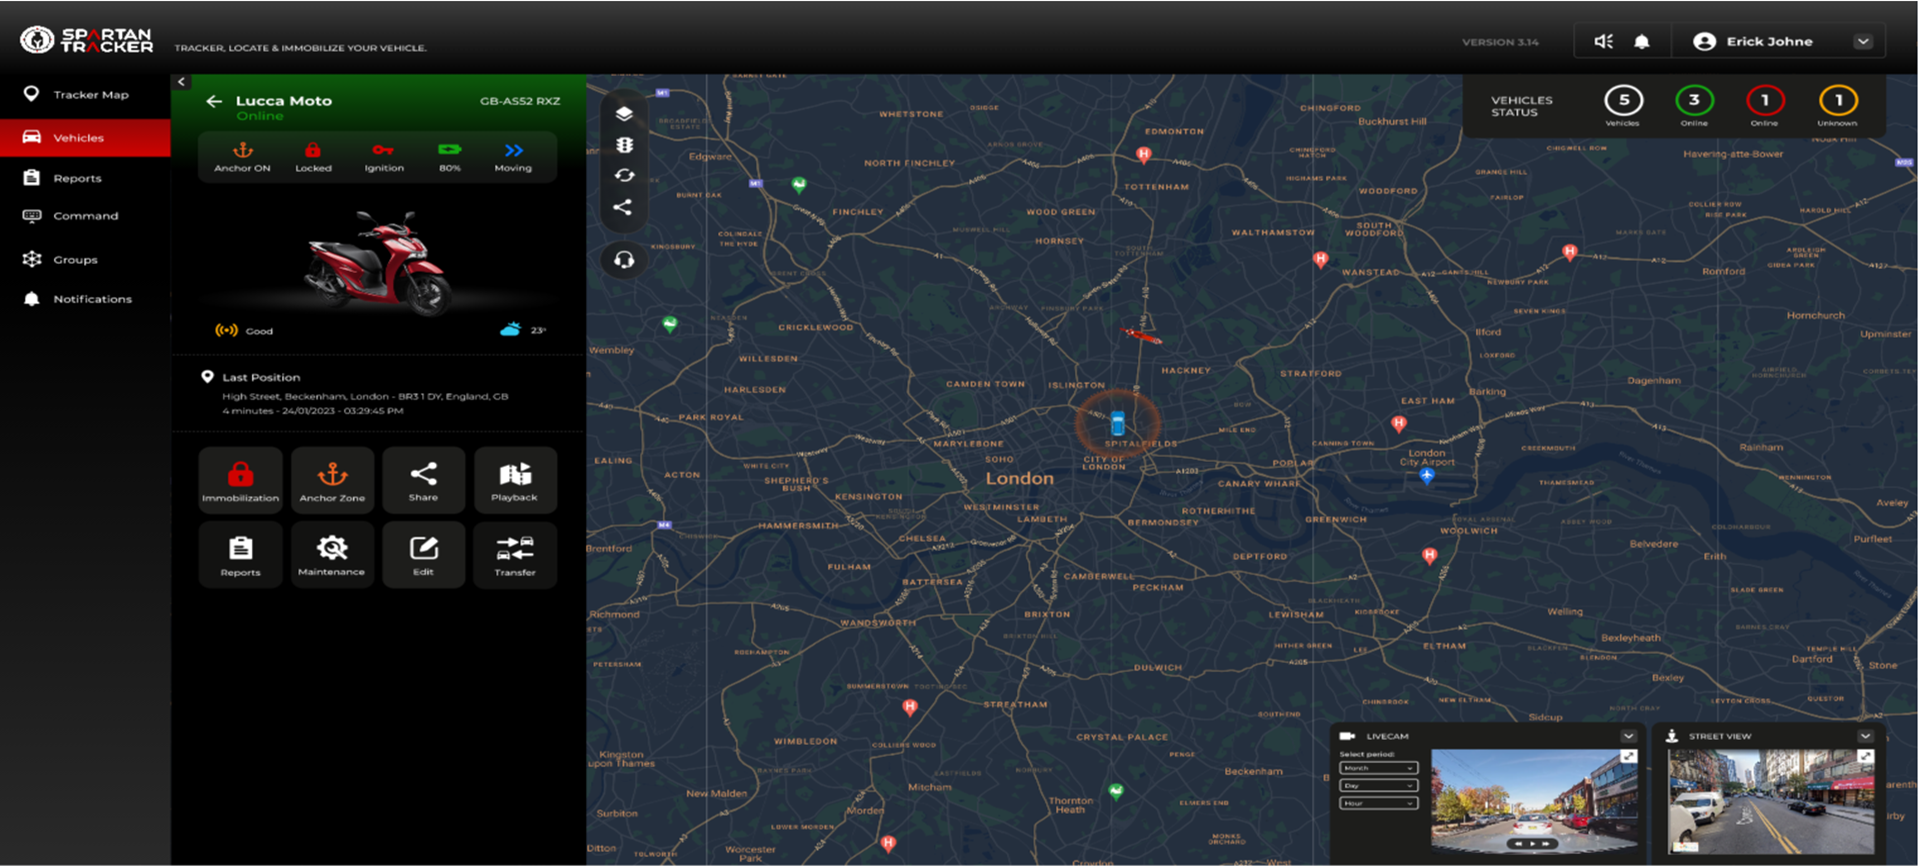This screenshot has height=866, width=1919.
Task: Toggle the sound mute icon in header
Action: click(x=1604, y=41)
